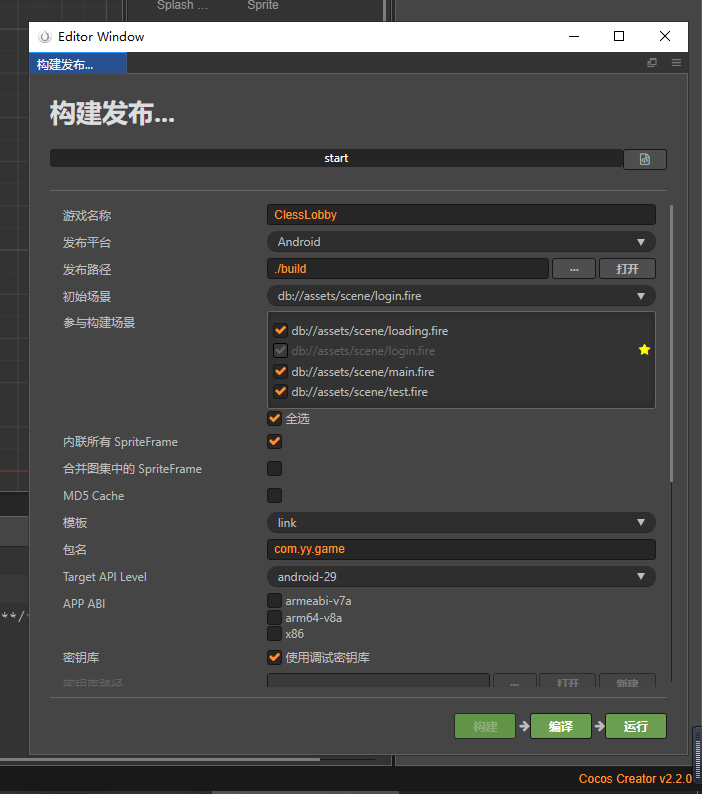Disable 内联所有 SpriteFrame checkbox
Viewport: 702px width, 794px height.
[275, 442]
